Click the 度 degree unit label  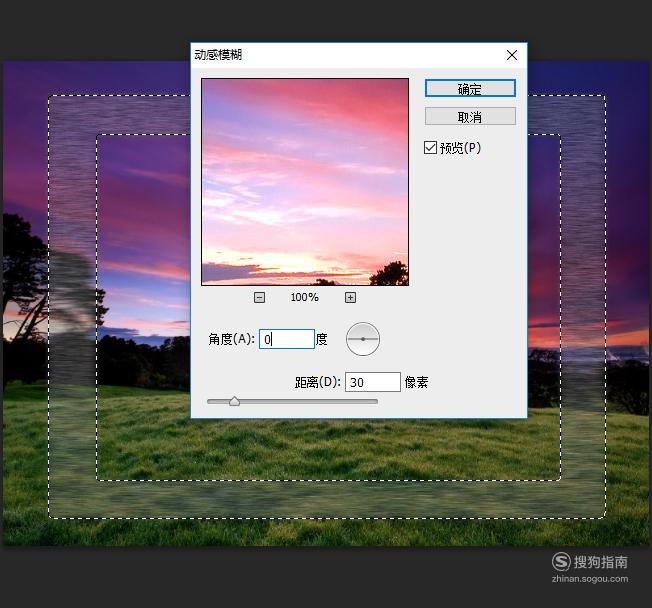(x=321, y=339)
